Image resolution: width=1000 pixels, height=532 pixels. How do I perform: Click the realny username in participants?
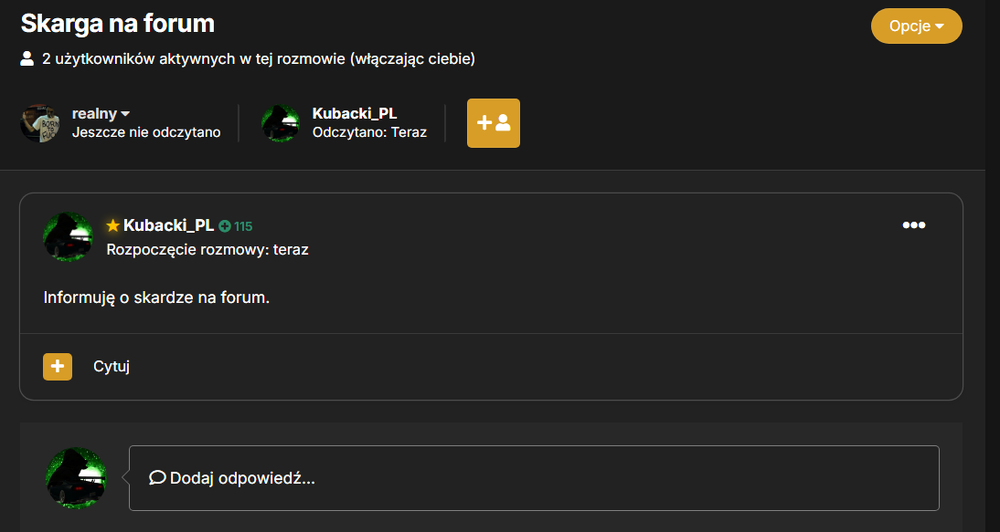pyautogui.click(x=94, y=114)
